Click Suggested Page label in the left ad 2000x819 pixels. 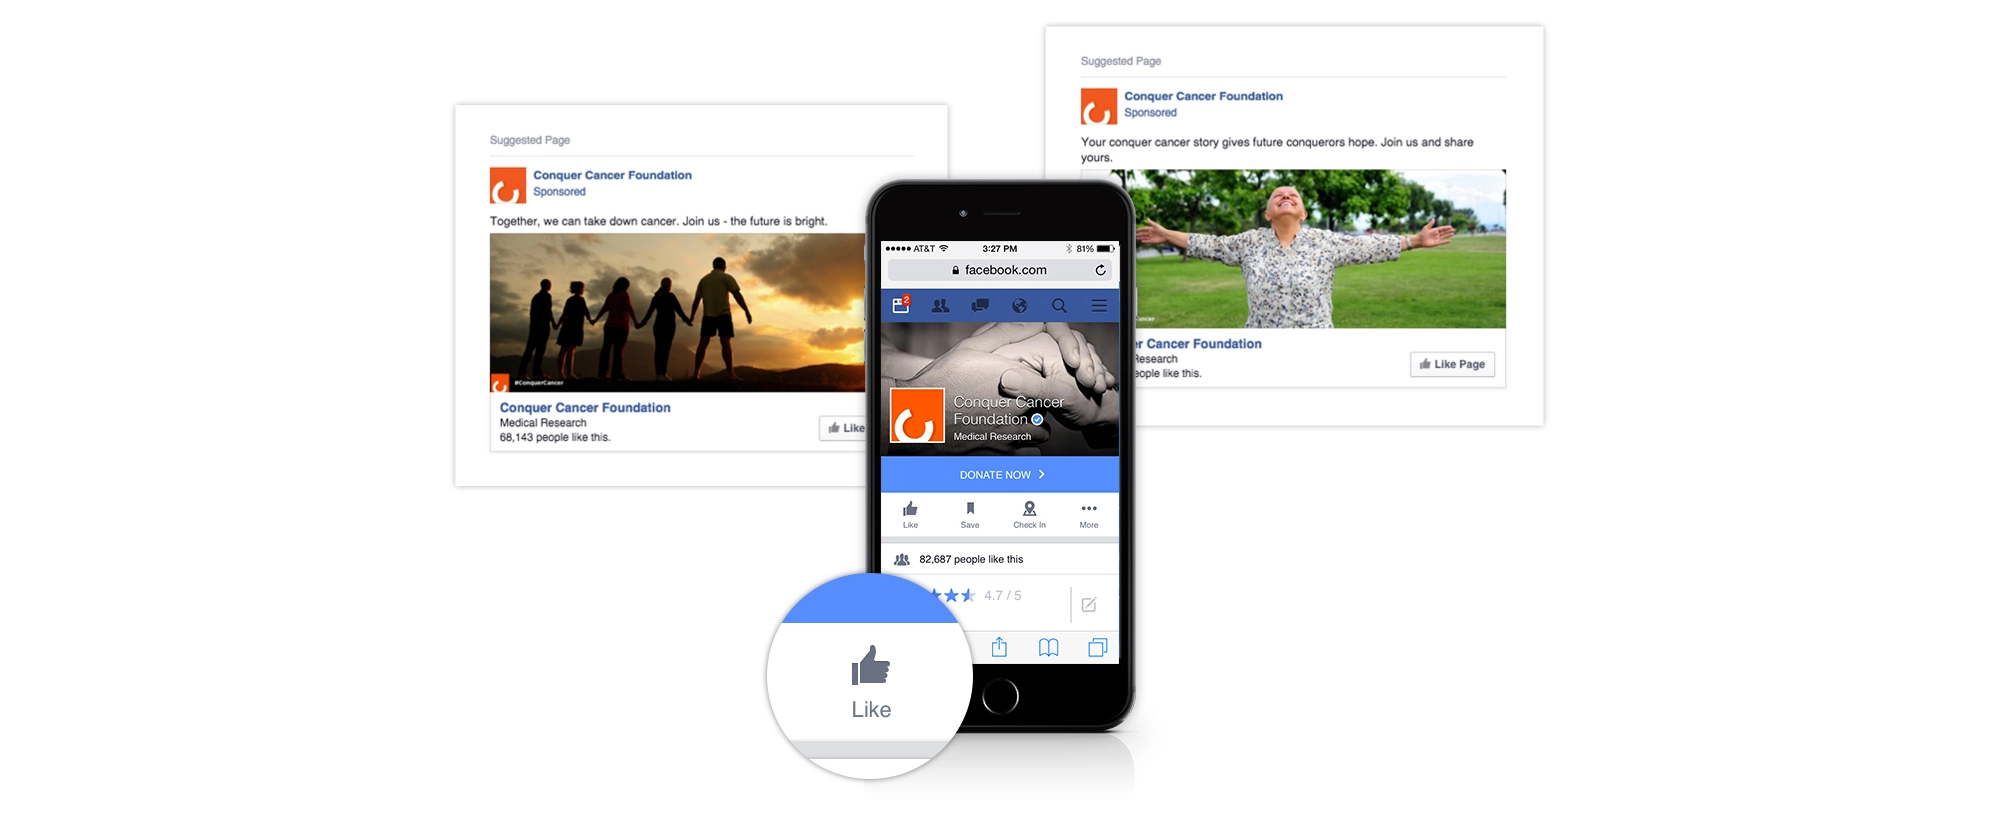tap(530, 140)
